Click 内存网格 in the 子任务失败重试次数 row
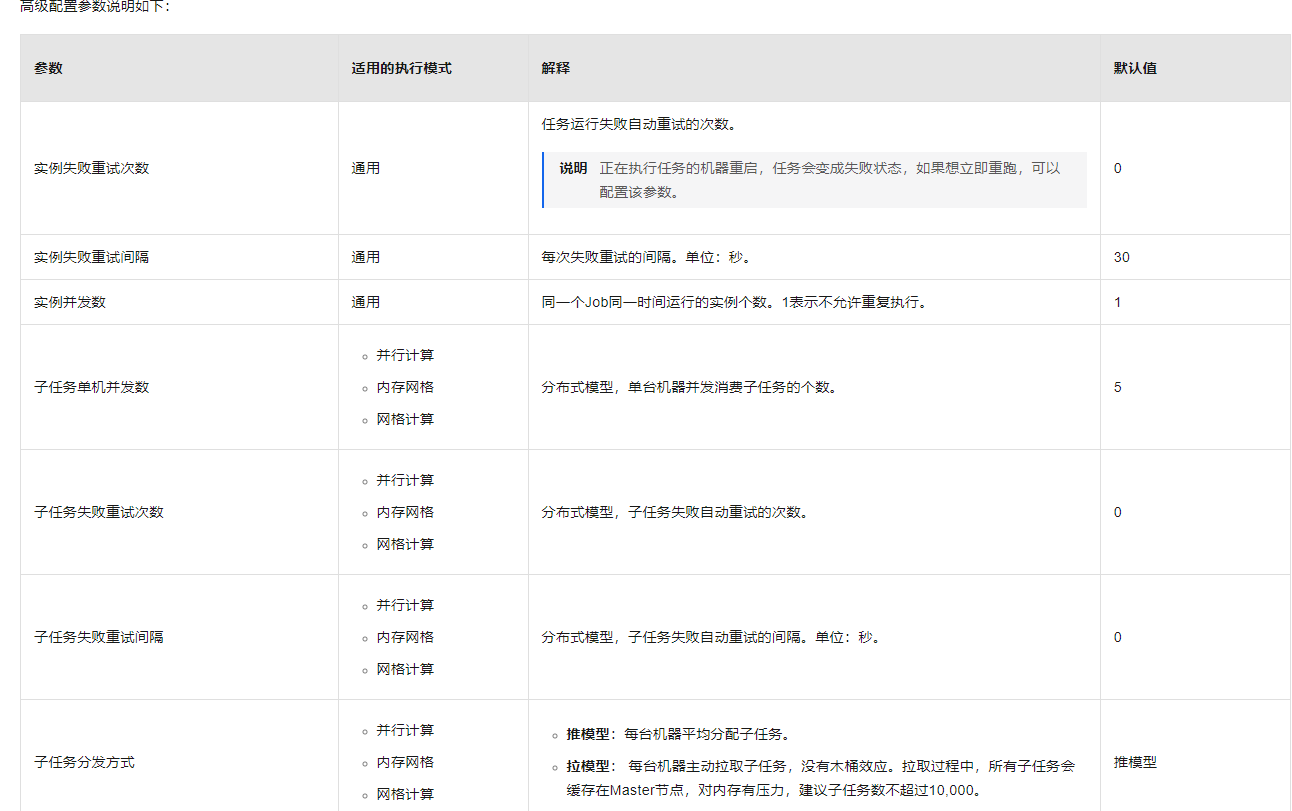 405,512
